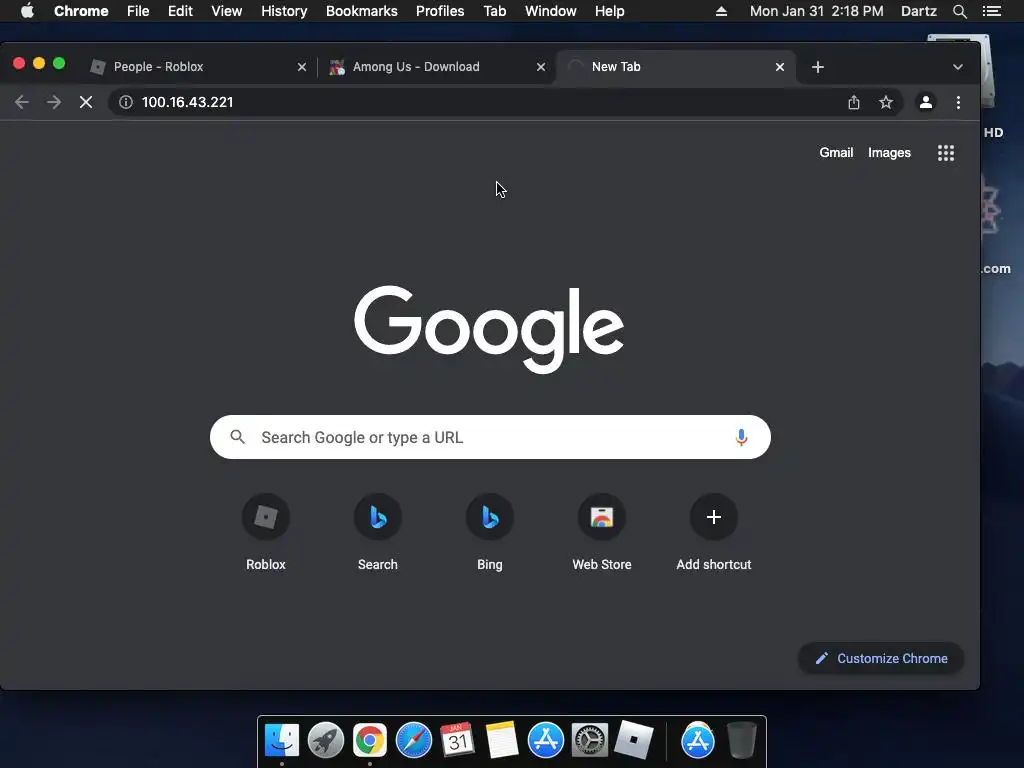The width and height of the screenshot is (1024, 768).
Task: Go forward to the next page
Action: click(x=54, y=103)
